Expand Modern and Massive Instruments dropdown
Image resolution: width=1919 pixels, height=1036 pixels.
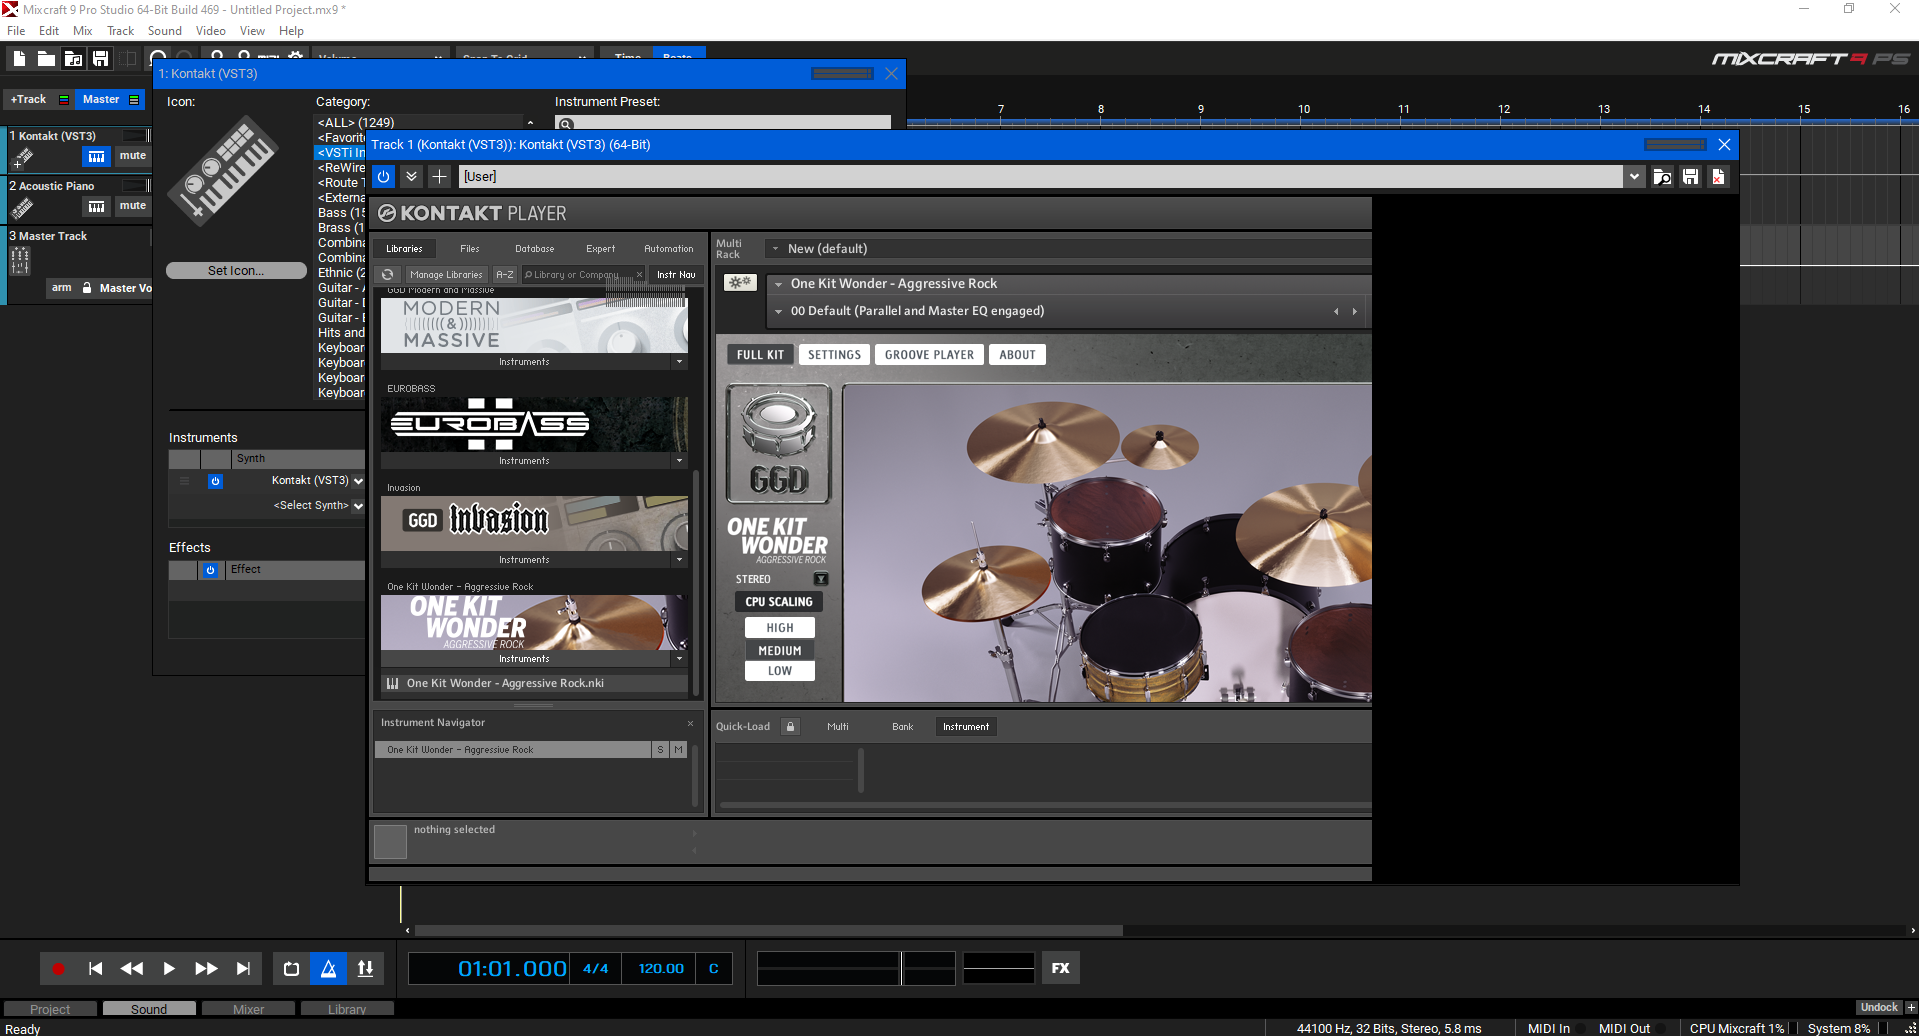pyautogui.click(x=680, y=362)
